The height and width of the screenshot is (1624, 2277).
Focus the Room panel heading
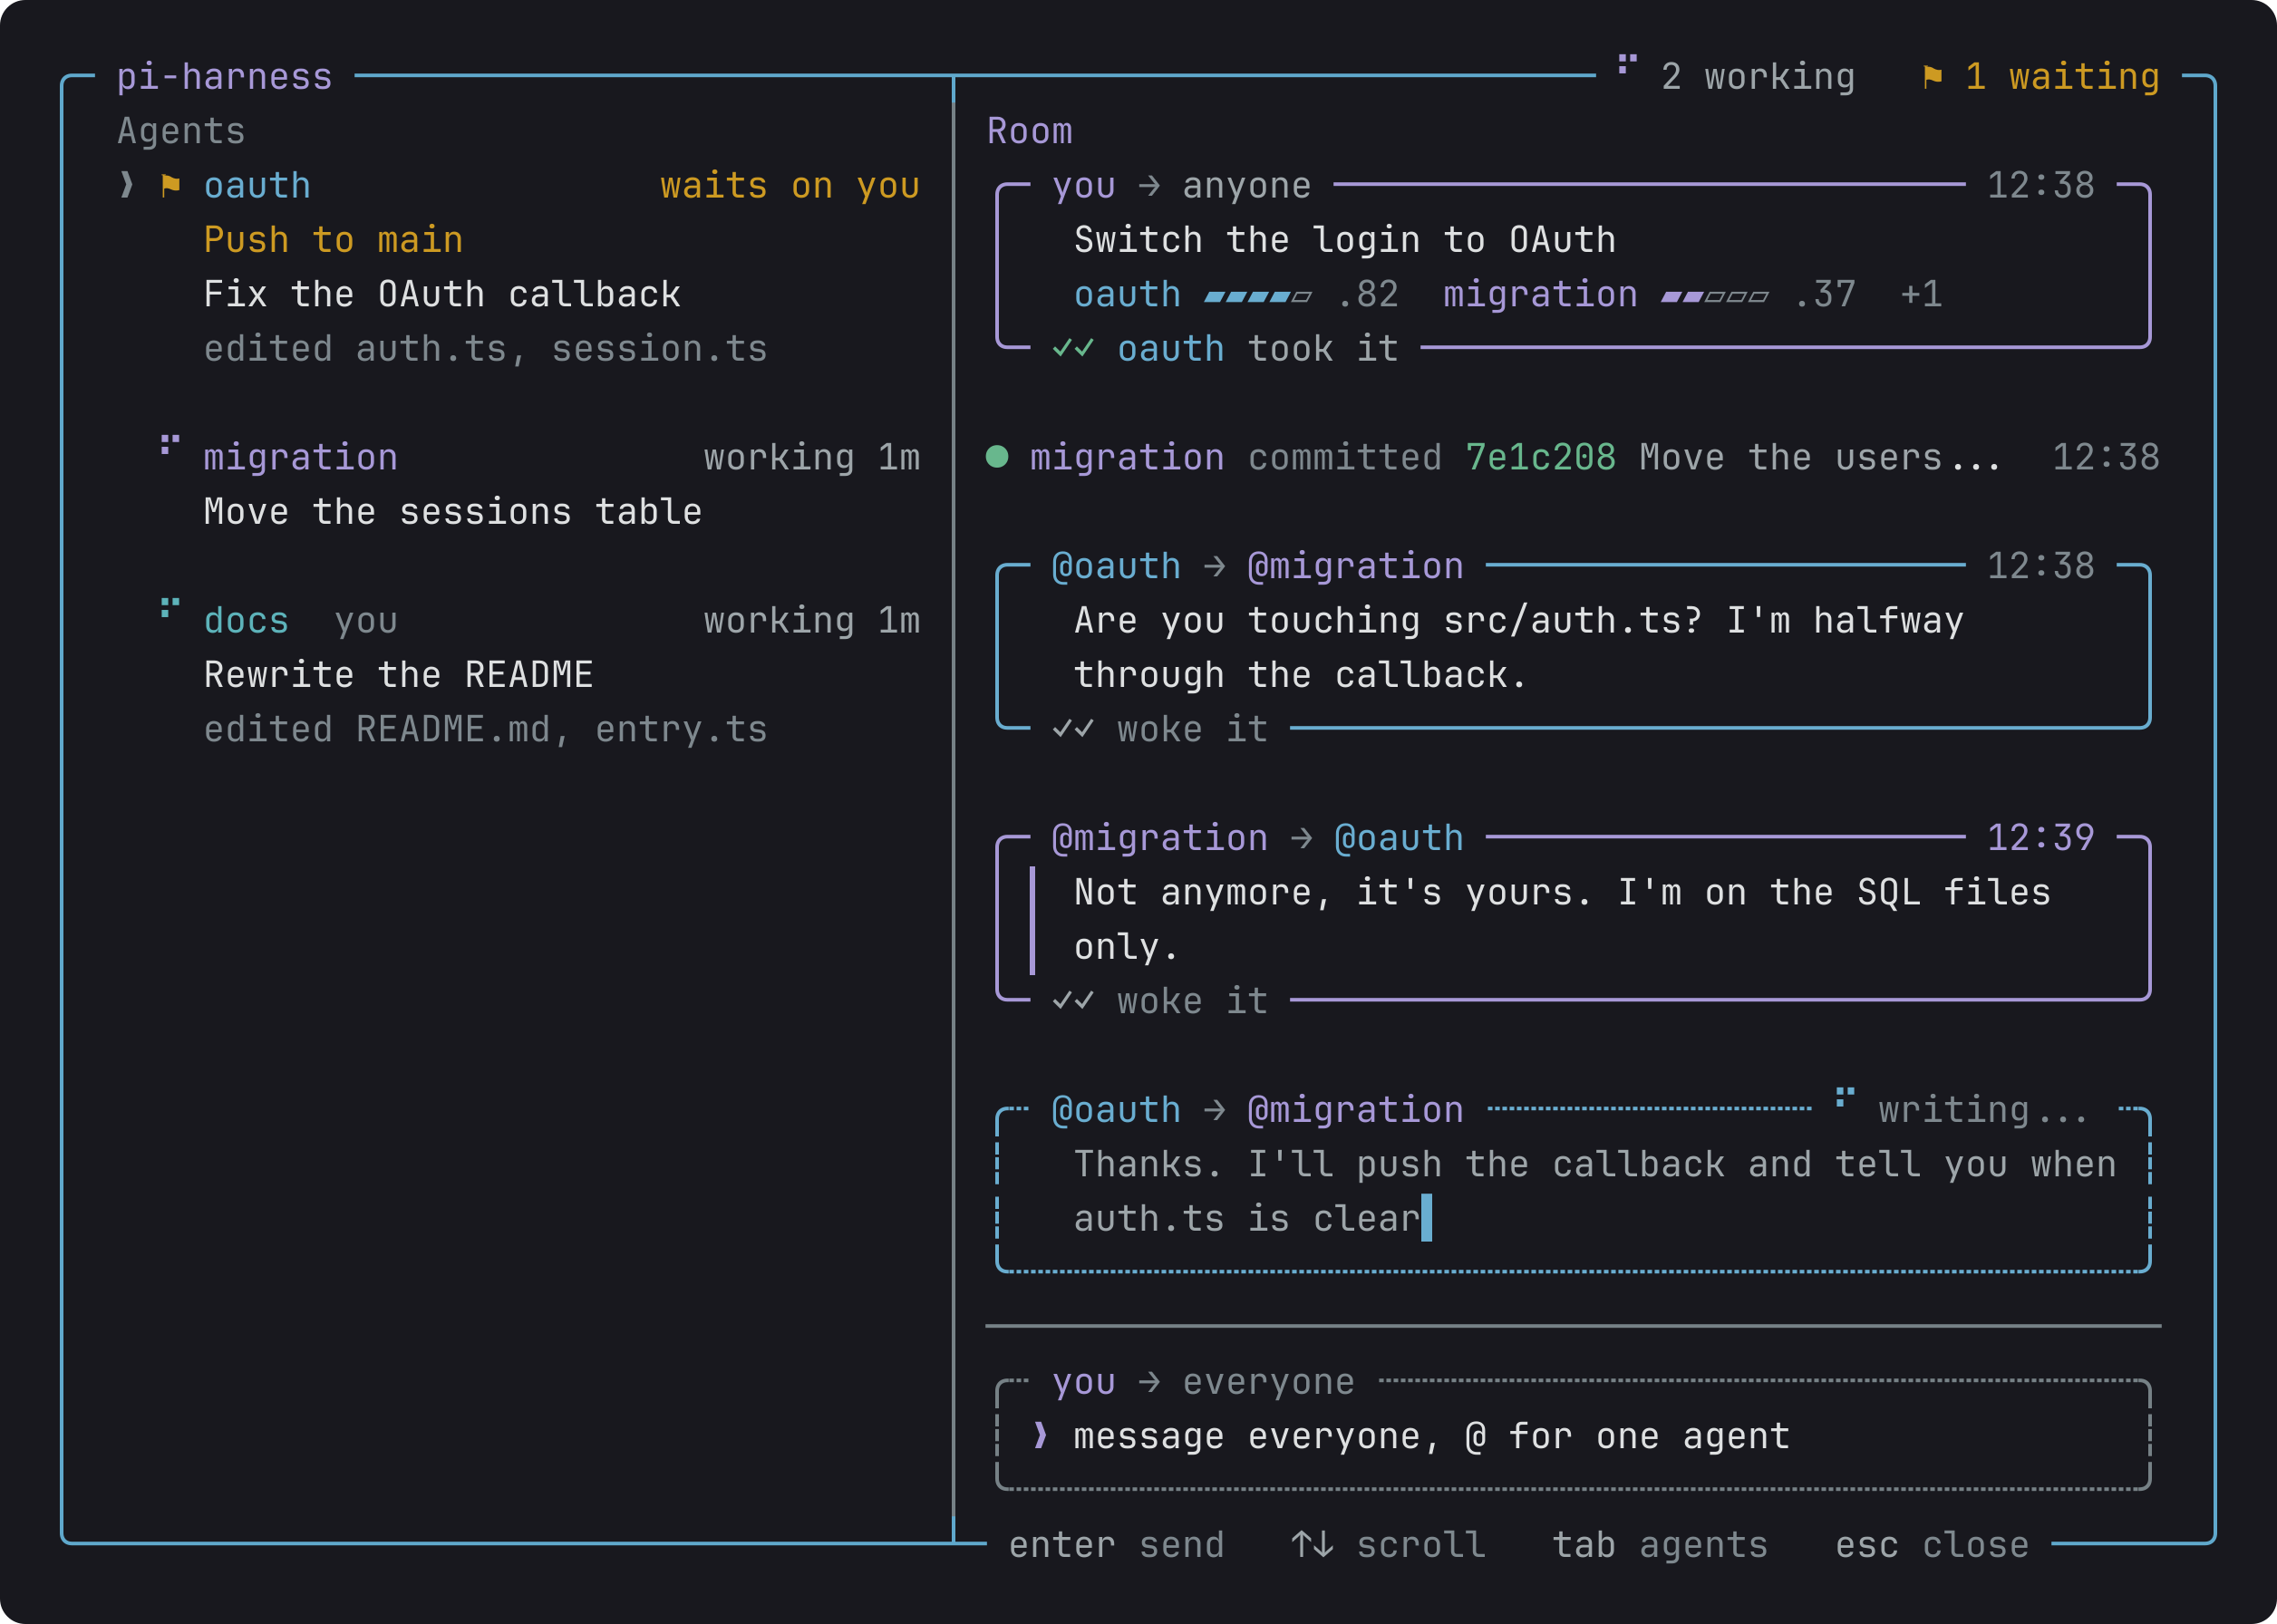[x=1029, y=131]
